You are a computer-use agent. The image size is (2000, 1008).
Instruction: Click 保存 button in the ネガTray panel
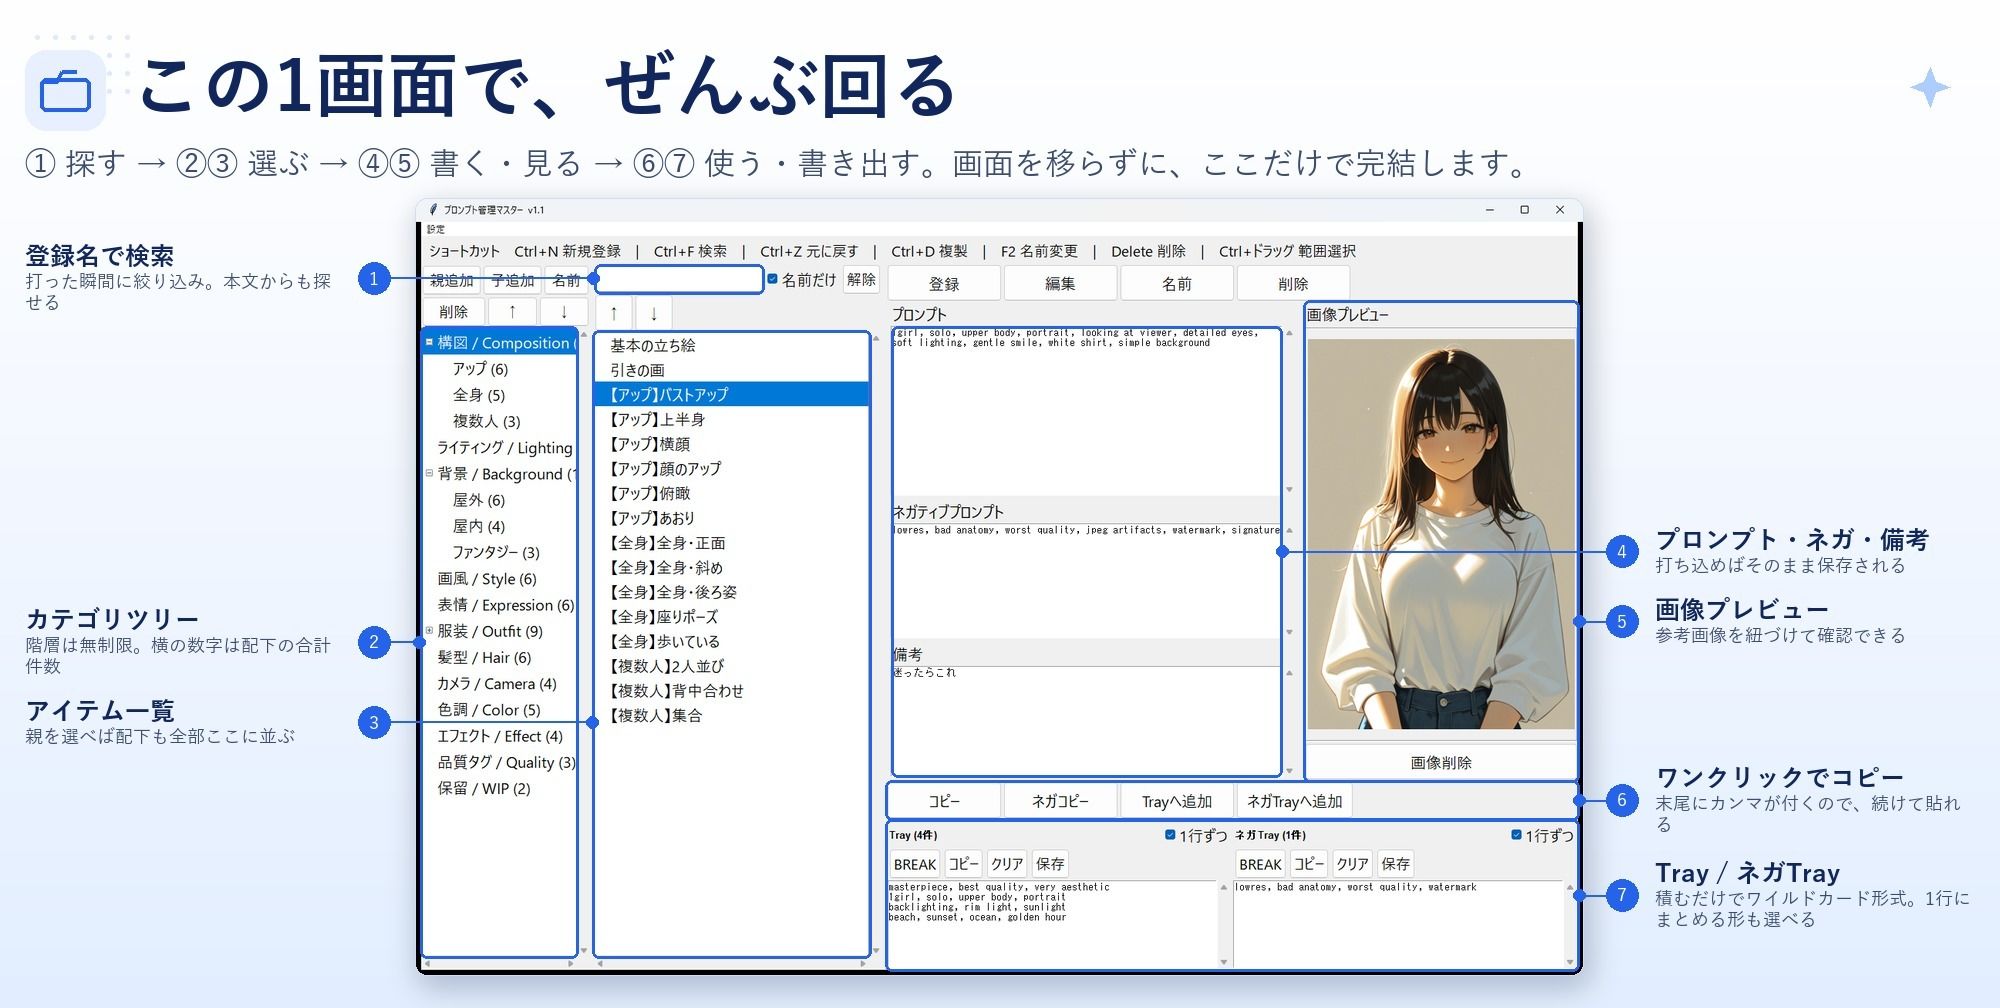tap(1395, 864)
